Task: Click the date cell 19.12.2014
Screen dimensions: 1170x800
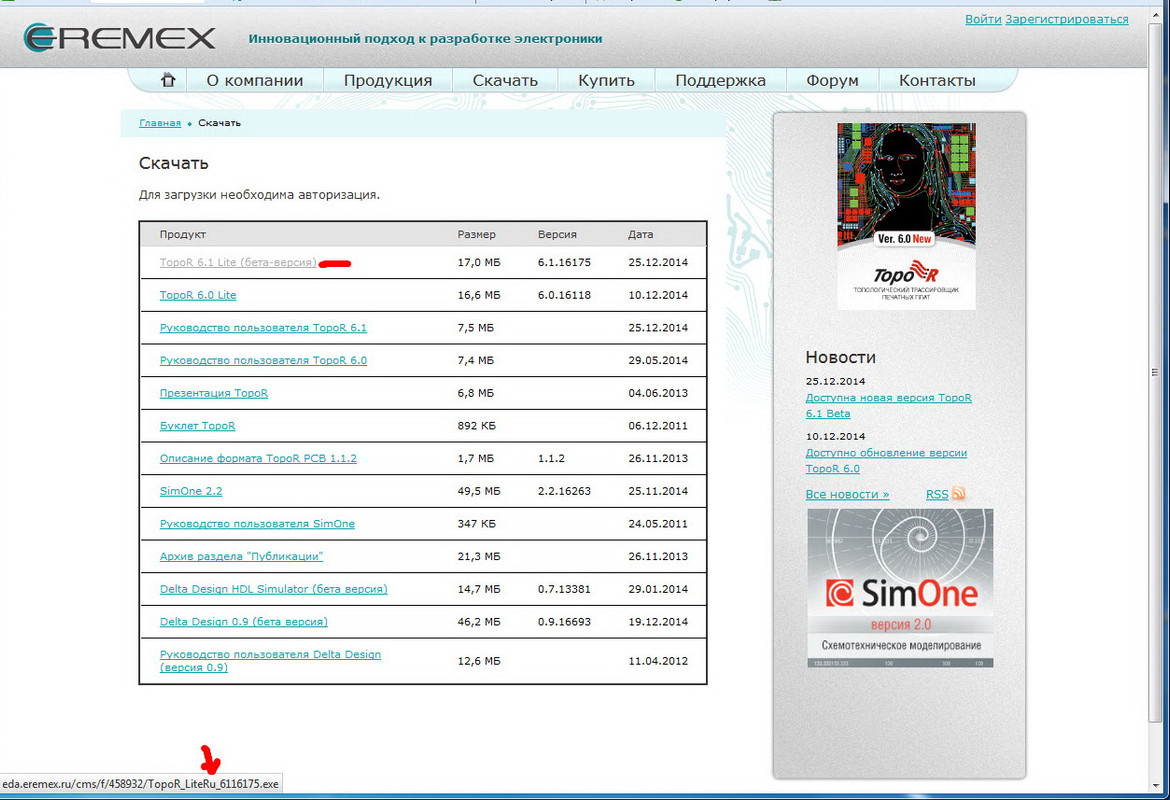Action: [x=658, y=622]
